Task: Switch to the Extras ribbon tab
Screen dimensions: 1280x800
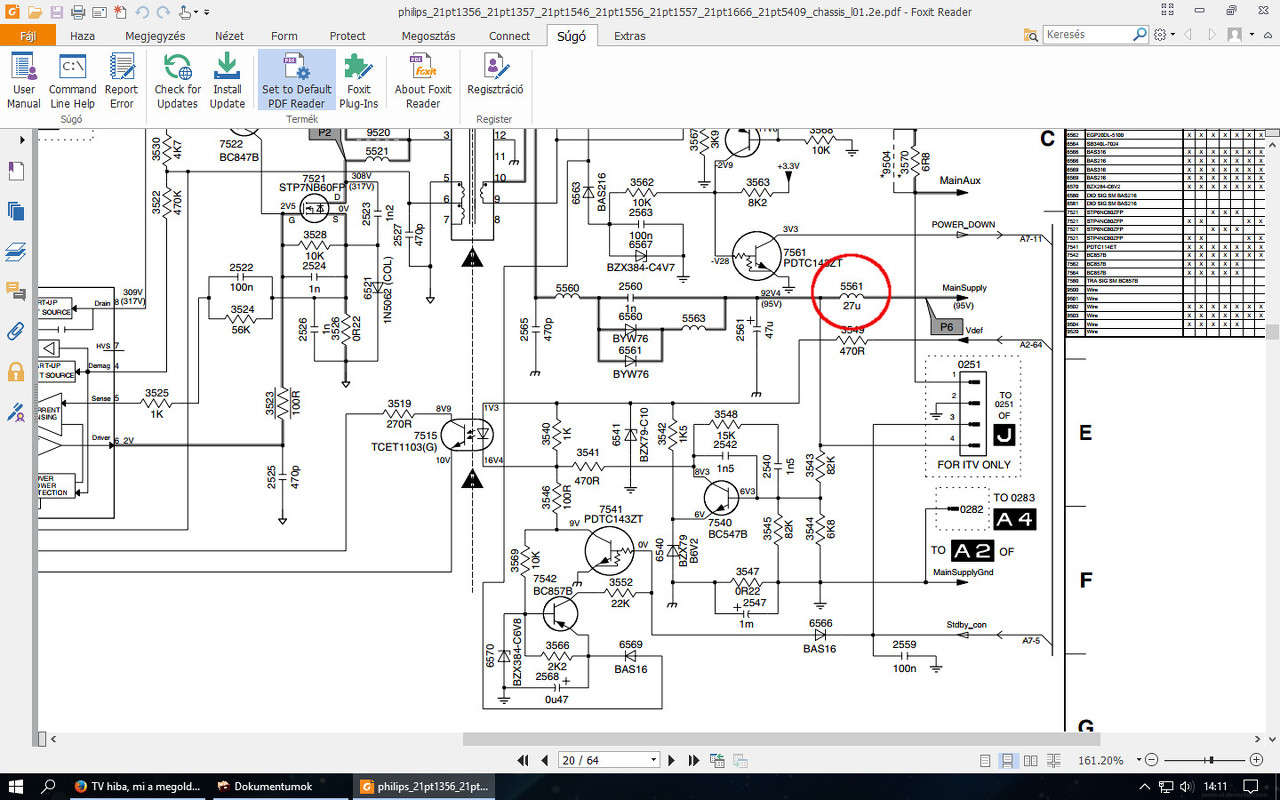Action: pyautogui.click(x=629, y=36)
